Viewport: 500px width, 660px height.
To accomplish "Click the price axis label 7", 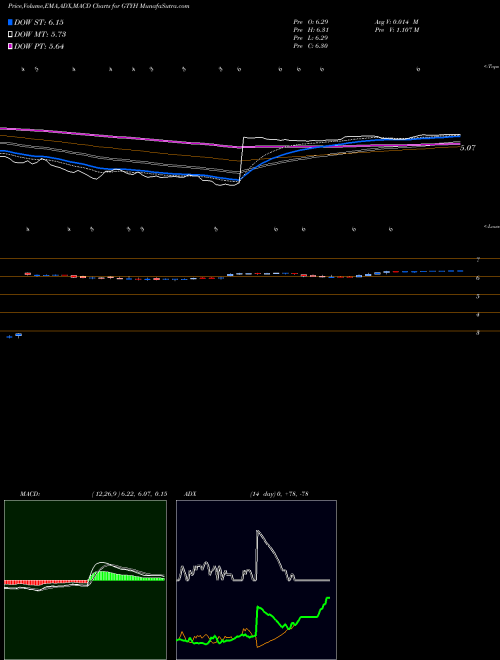I will coord(478,260).
